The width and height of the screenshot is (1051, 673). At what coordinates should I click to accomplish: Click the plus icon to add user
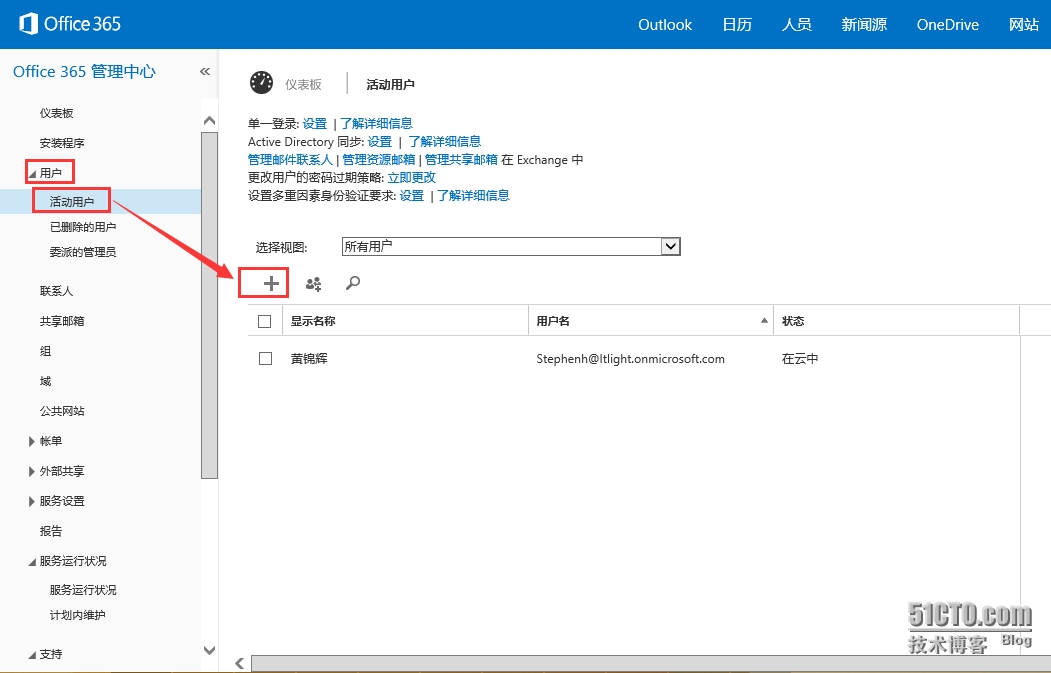click(271, 284)
